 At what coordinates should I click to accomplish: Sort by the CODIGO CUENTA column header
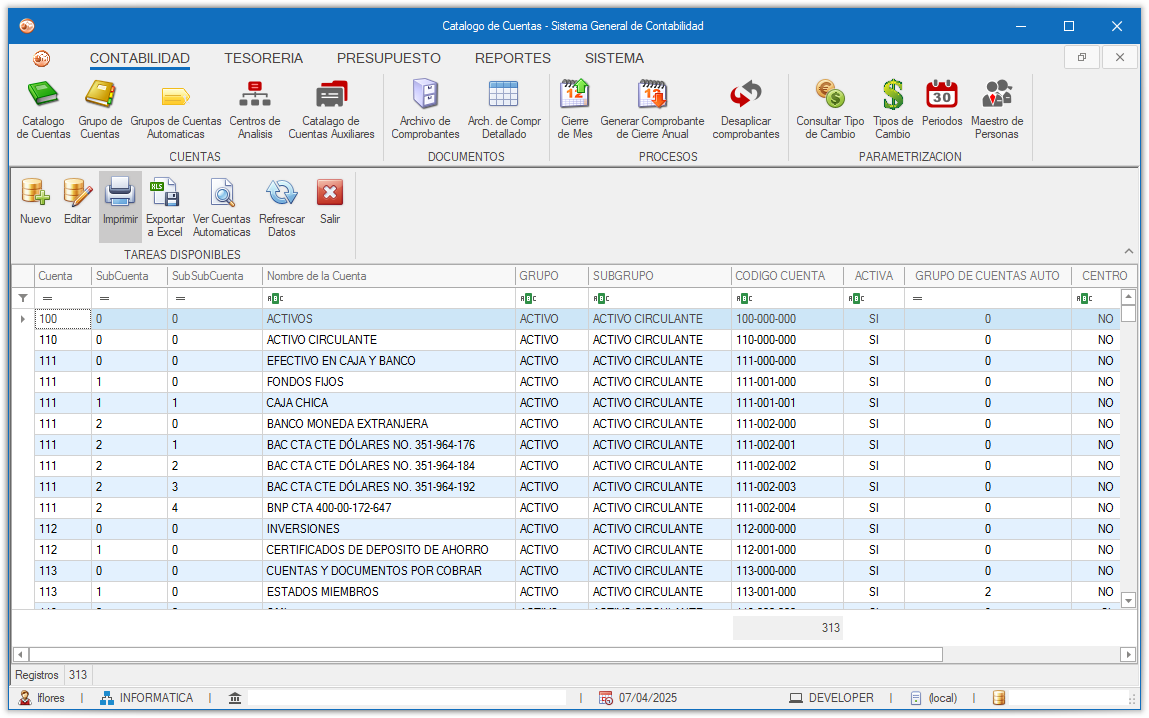click(x=788, y=276)
